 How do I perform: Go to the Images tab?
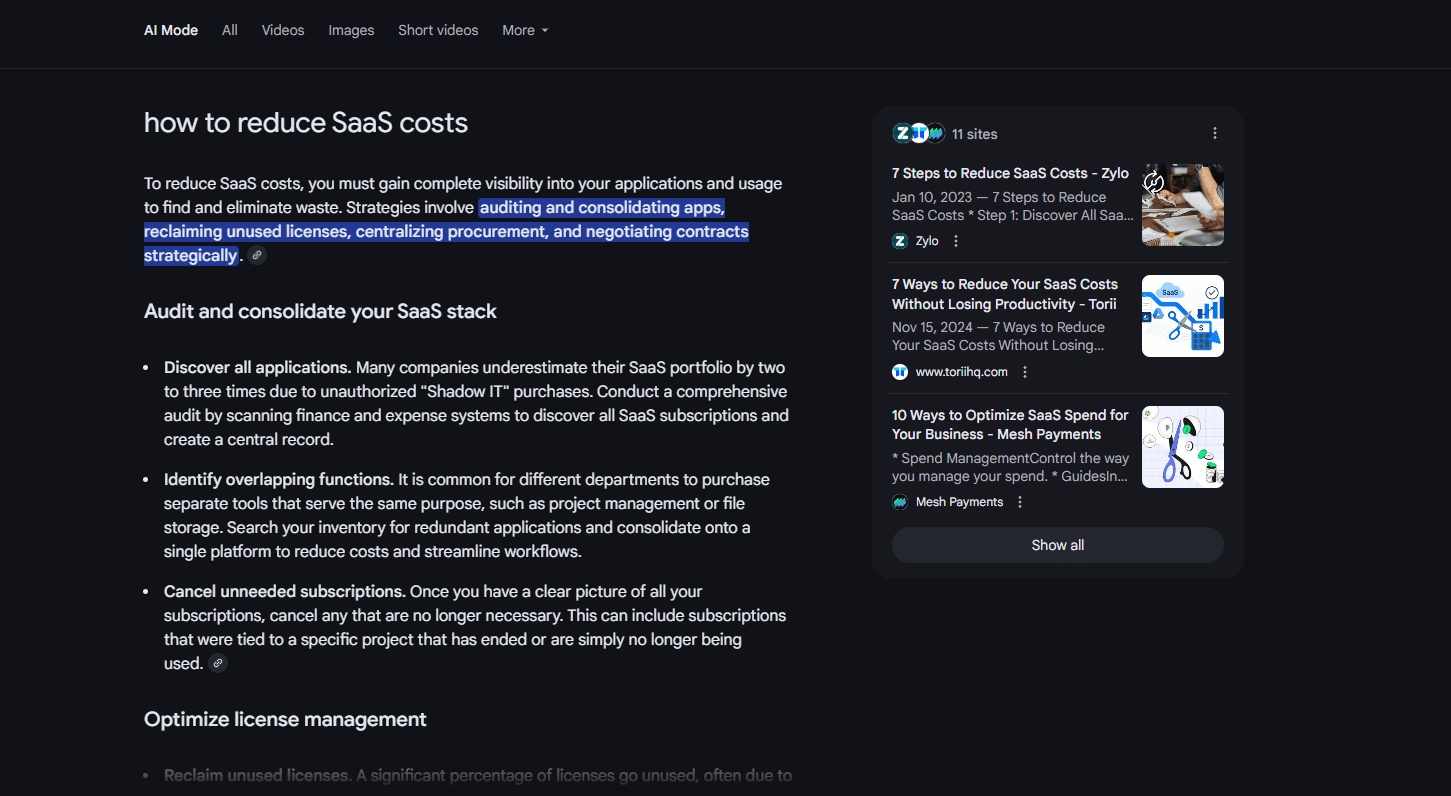tap(351, 30)
